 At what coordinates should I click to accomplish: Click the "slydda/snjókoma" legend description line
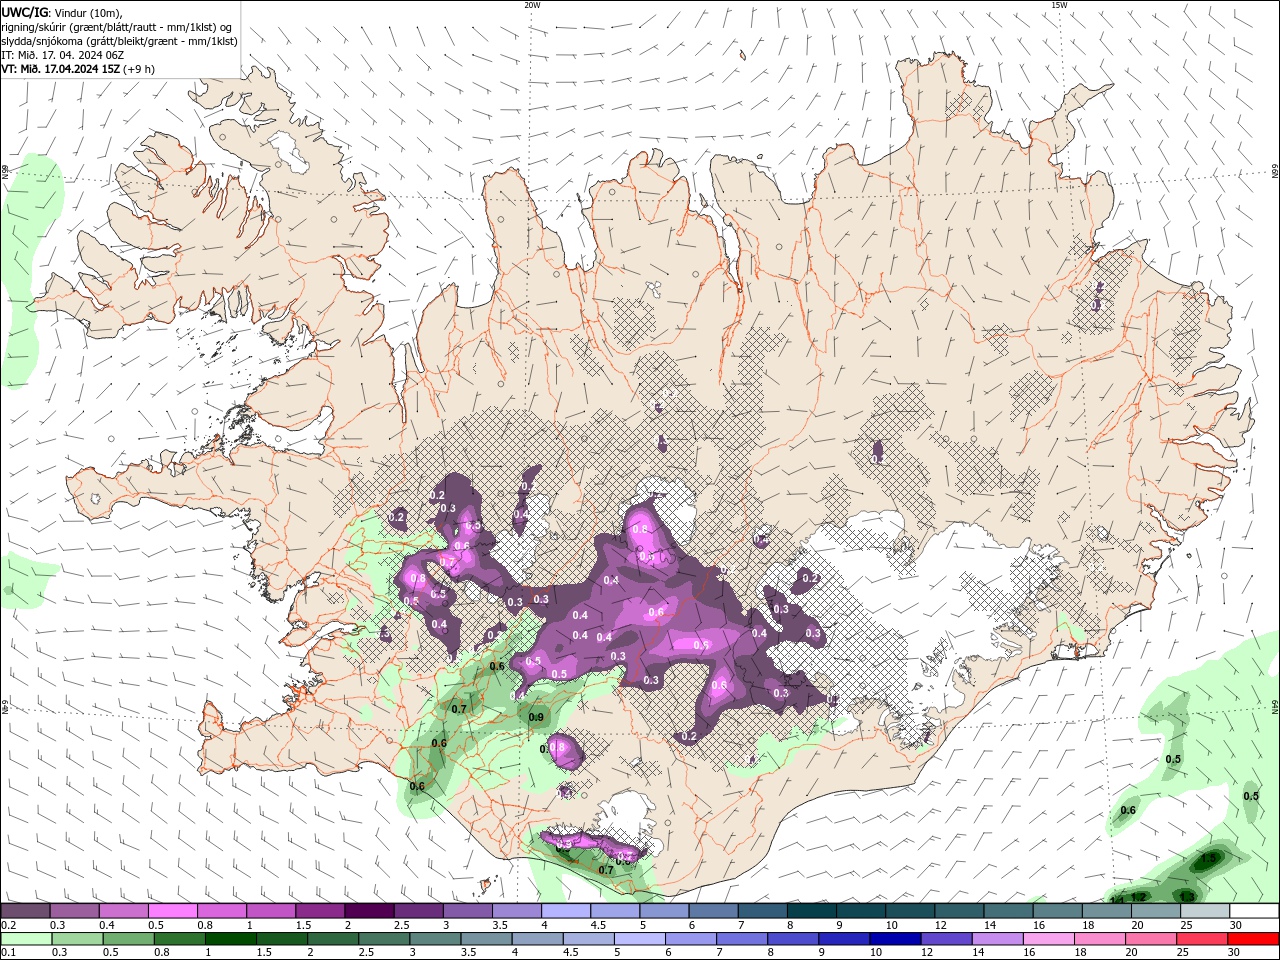pyautogui.click(x=120, y=41)
